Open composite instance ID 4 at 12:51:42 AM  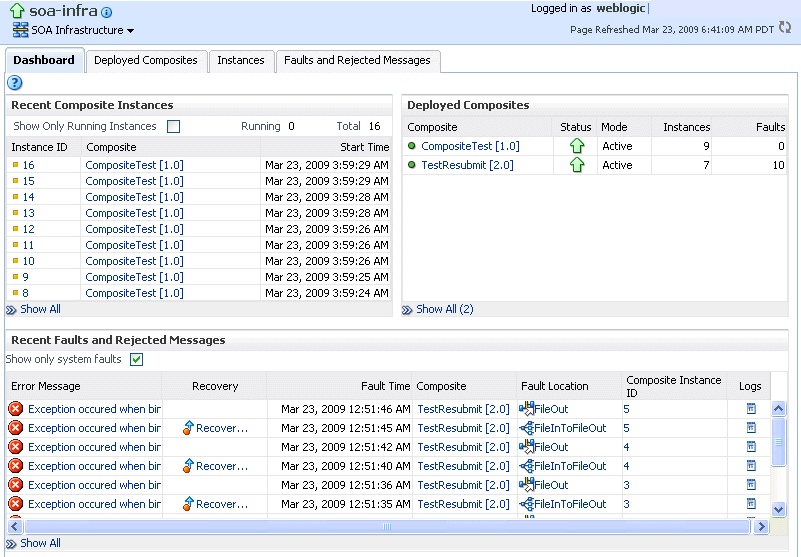(x=626, y=447)
